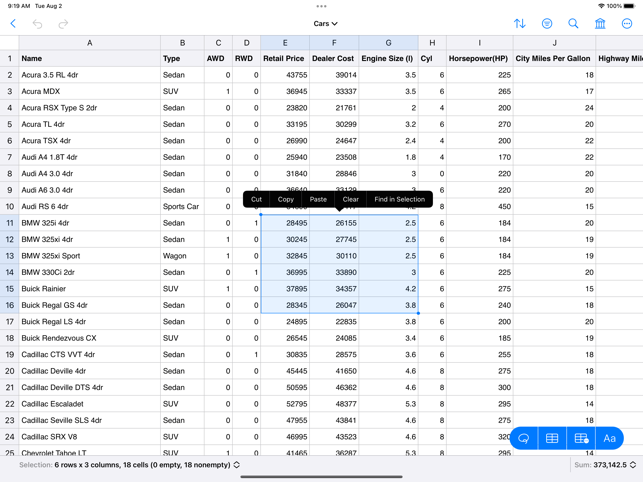Select the Acura MDX cell
Screen dimensions: 643x482
pos(89,91)
